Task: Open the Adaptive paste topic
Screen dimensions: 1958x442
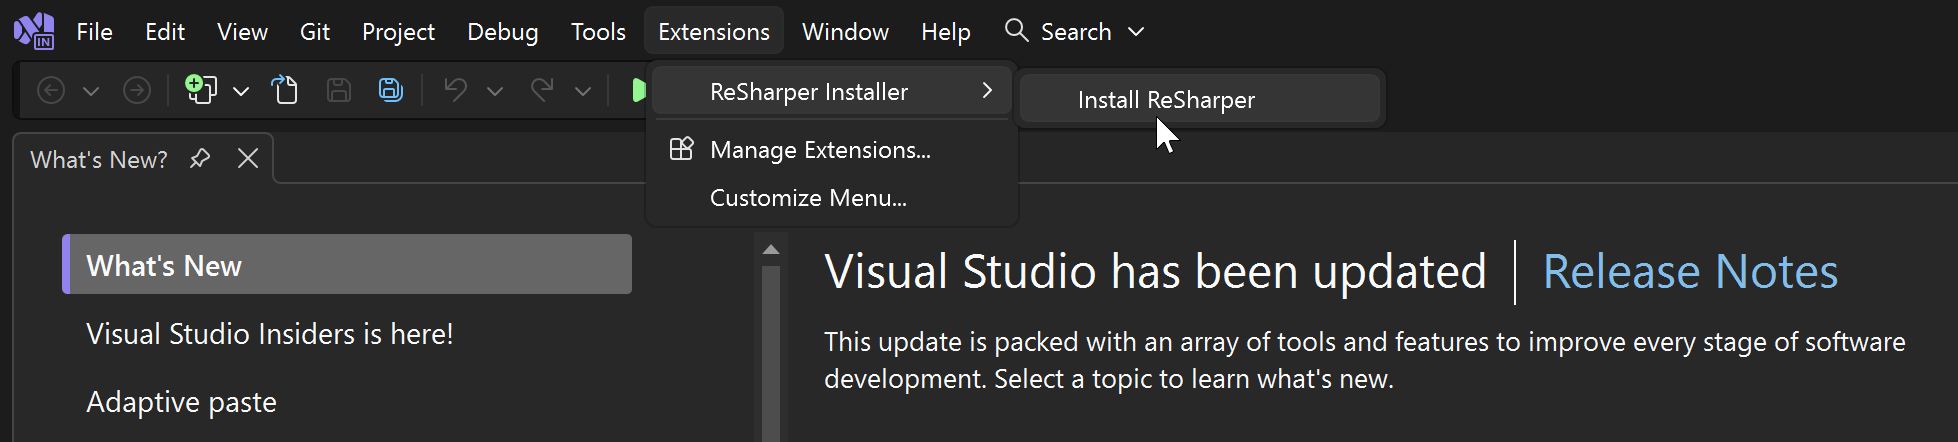Action: (x=181, y=402)
